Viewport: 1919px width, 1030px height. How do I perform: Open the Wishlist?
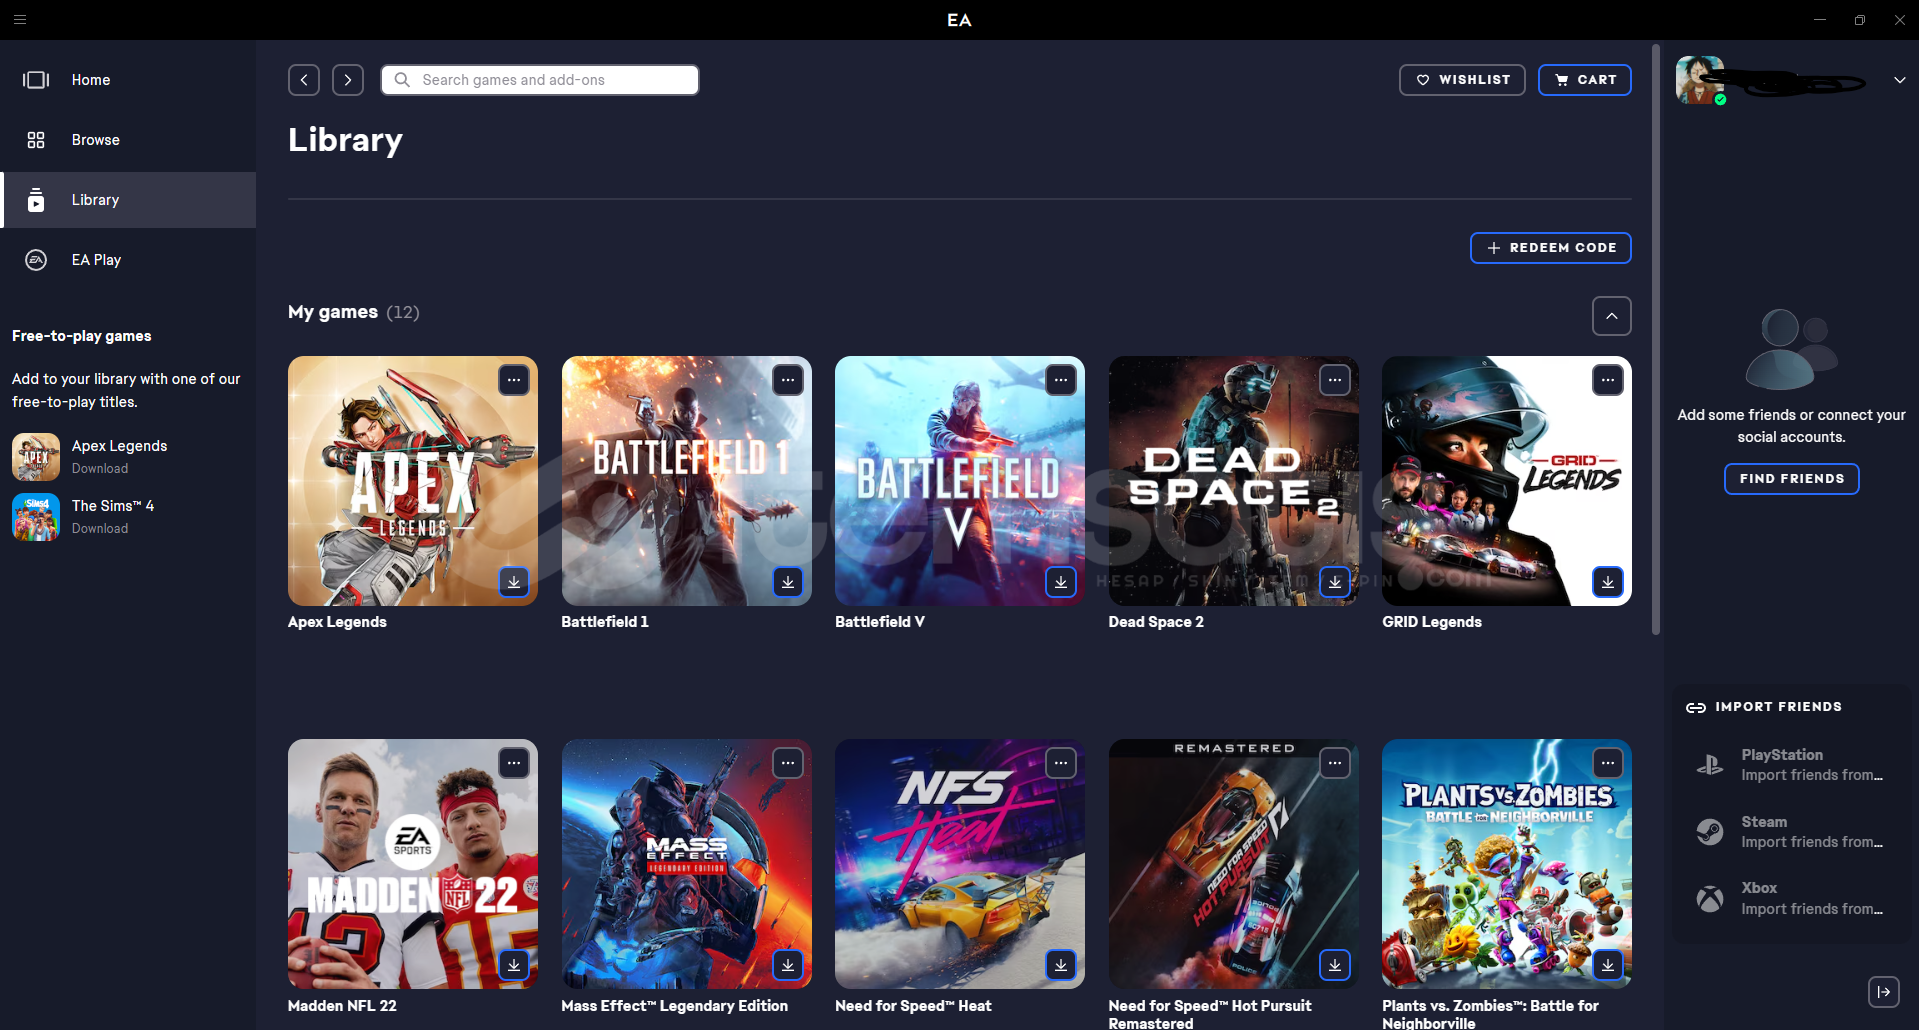(x=1462, y=80)
